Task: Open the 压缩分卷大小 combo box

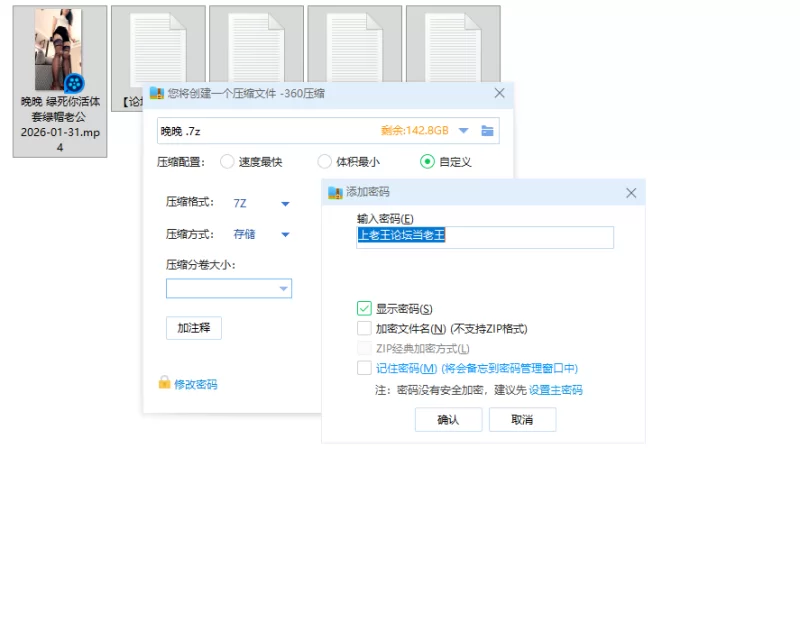Action: pyautogui.click(x=229, y=288)
